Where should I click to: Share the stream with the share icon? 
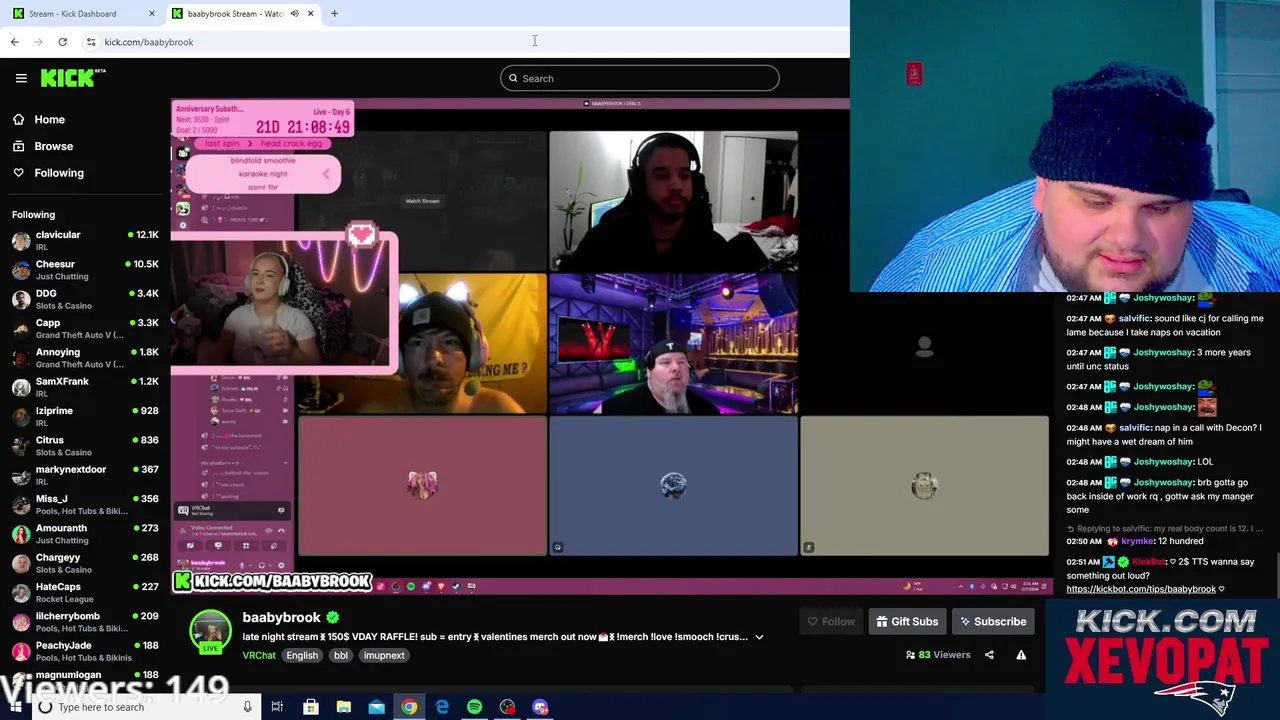coord(989,655)
